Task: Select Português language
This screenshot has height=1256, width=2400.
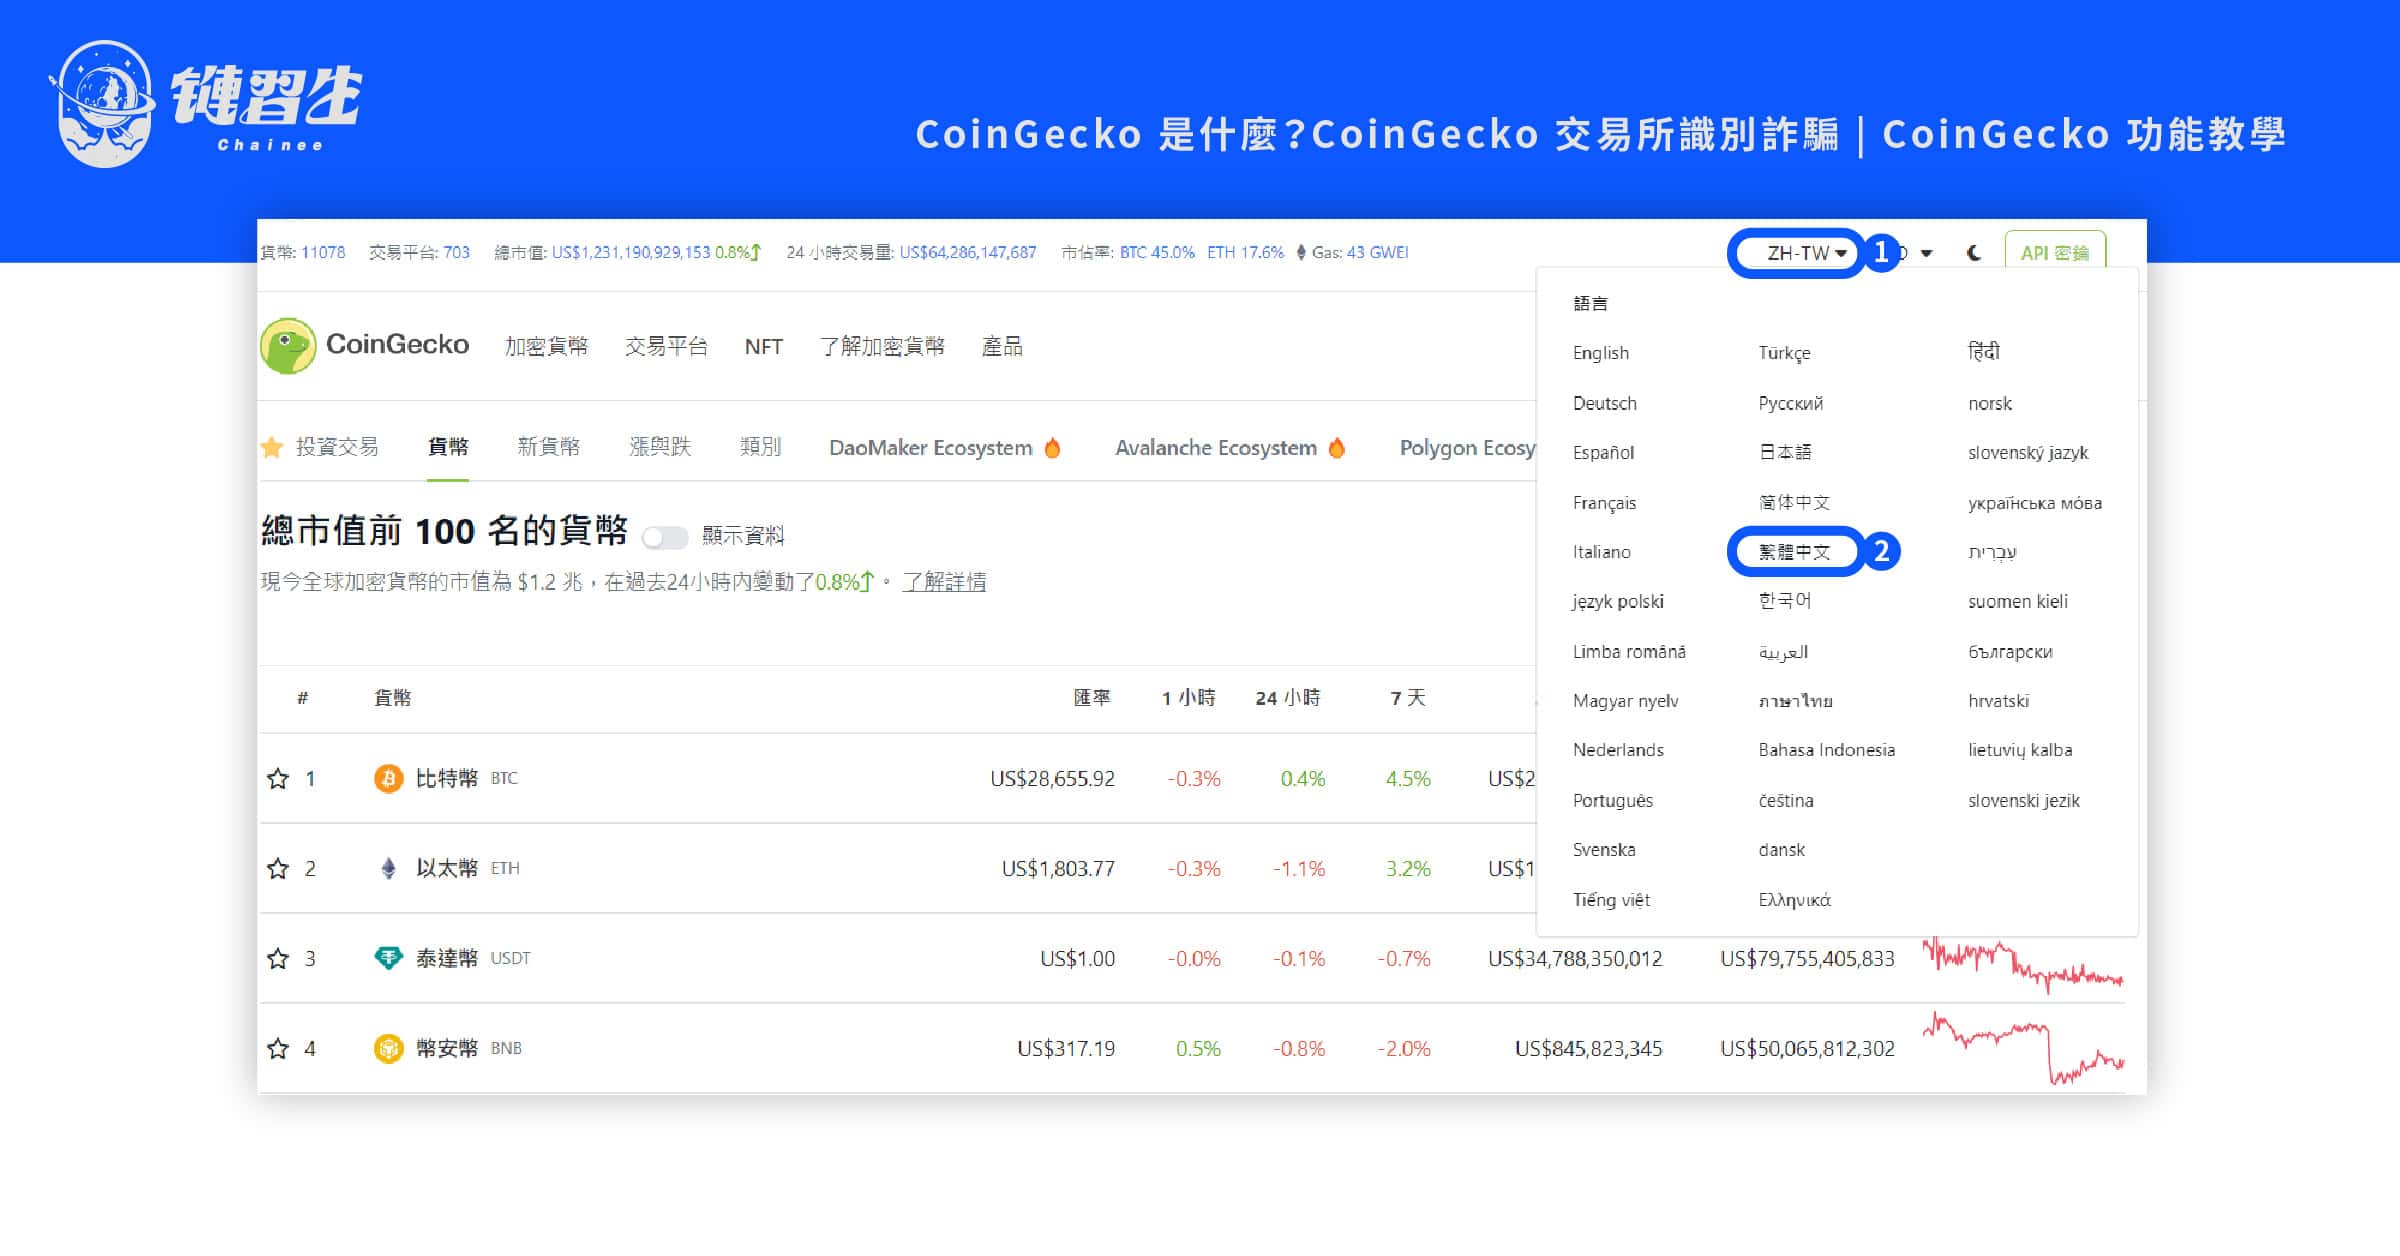Action: coord(1613,800)
